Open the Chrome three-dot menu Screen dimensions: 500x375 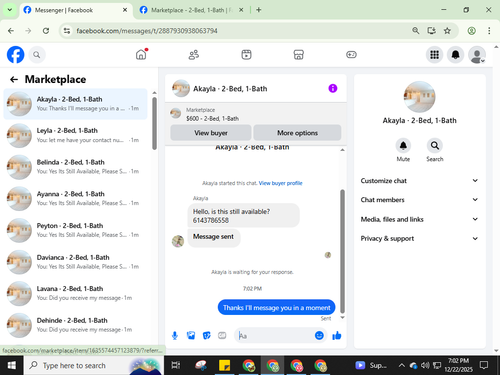489,31
